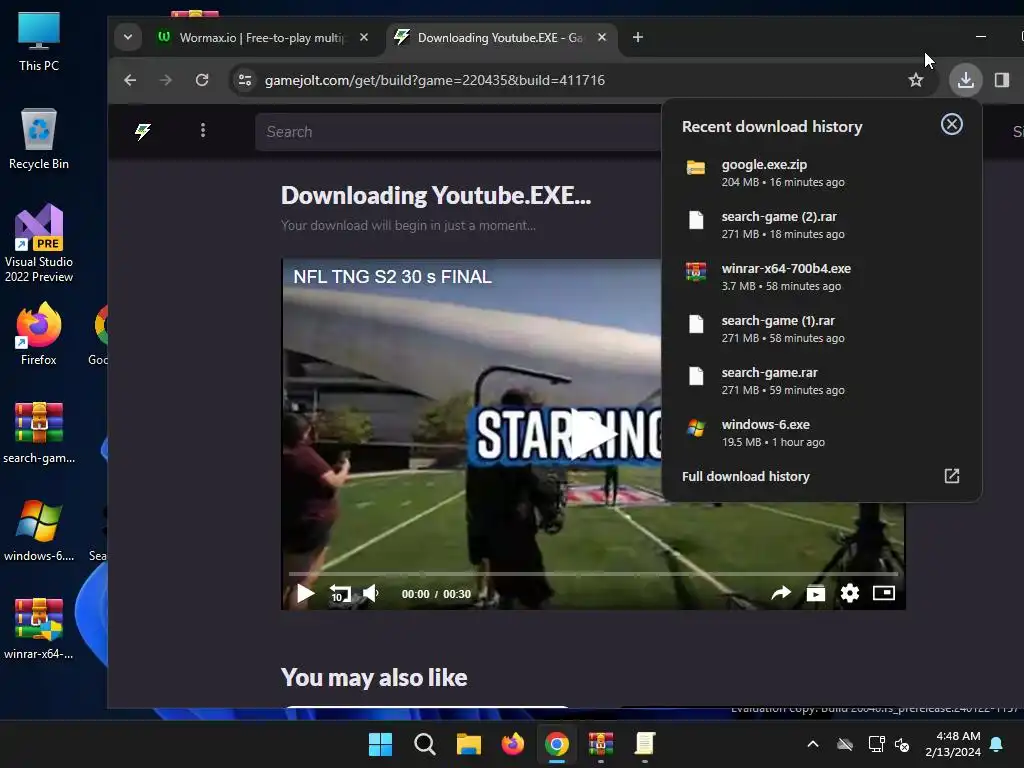Toggle the Chrome downloads button
The width and height of the screenshot is (1024, 768).
pyautogui.click(x=965, y=80)
